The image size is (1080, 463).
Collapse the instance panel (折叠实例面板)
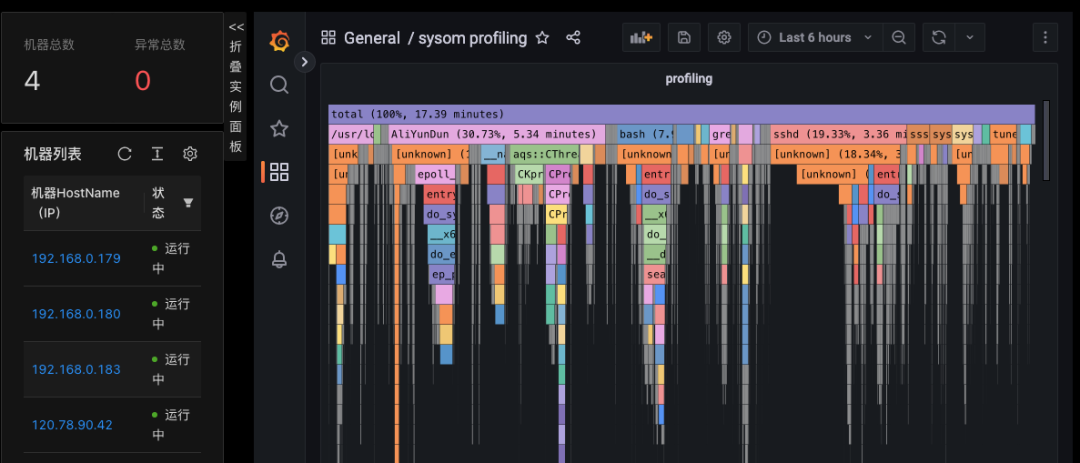tap(236, 87)
